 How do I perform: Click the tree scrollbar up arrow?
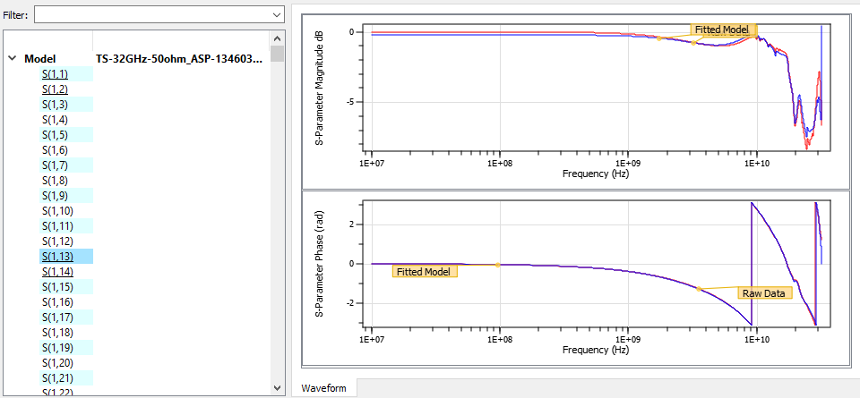pyautogui.click(x=278, y=38)
